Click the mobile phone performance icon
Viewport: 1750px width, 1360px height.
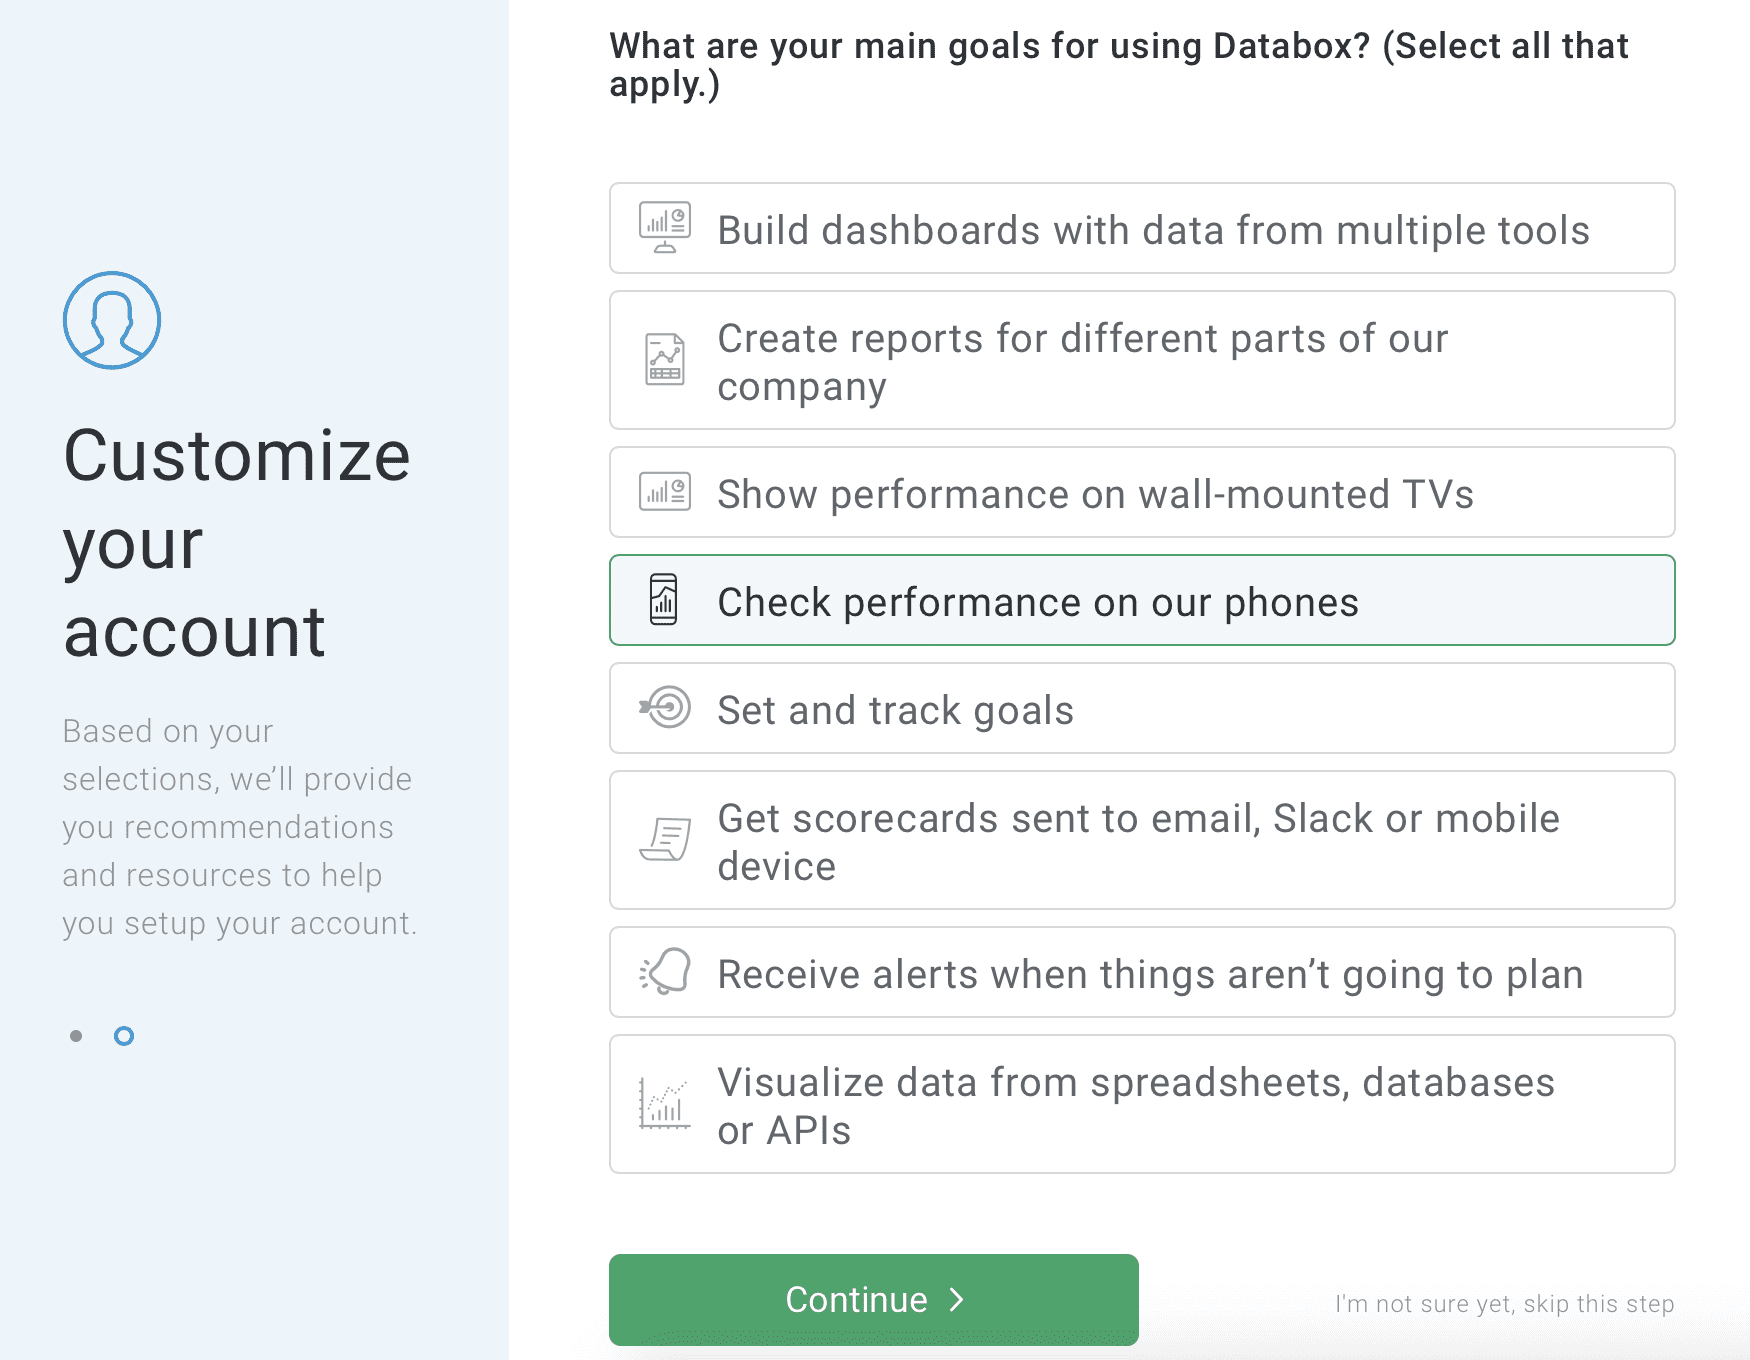point(663,600)
